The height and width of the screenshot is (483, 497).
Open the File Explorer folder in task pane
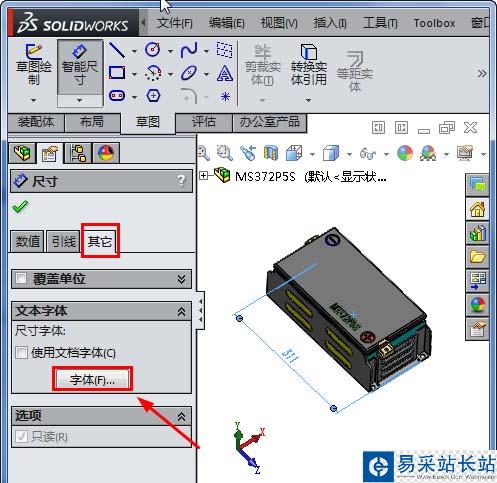pos(477,257)
